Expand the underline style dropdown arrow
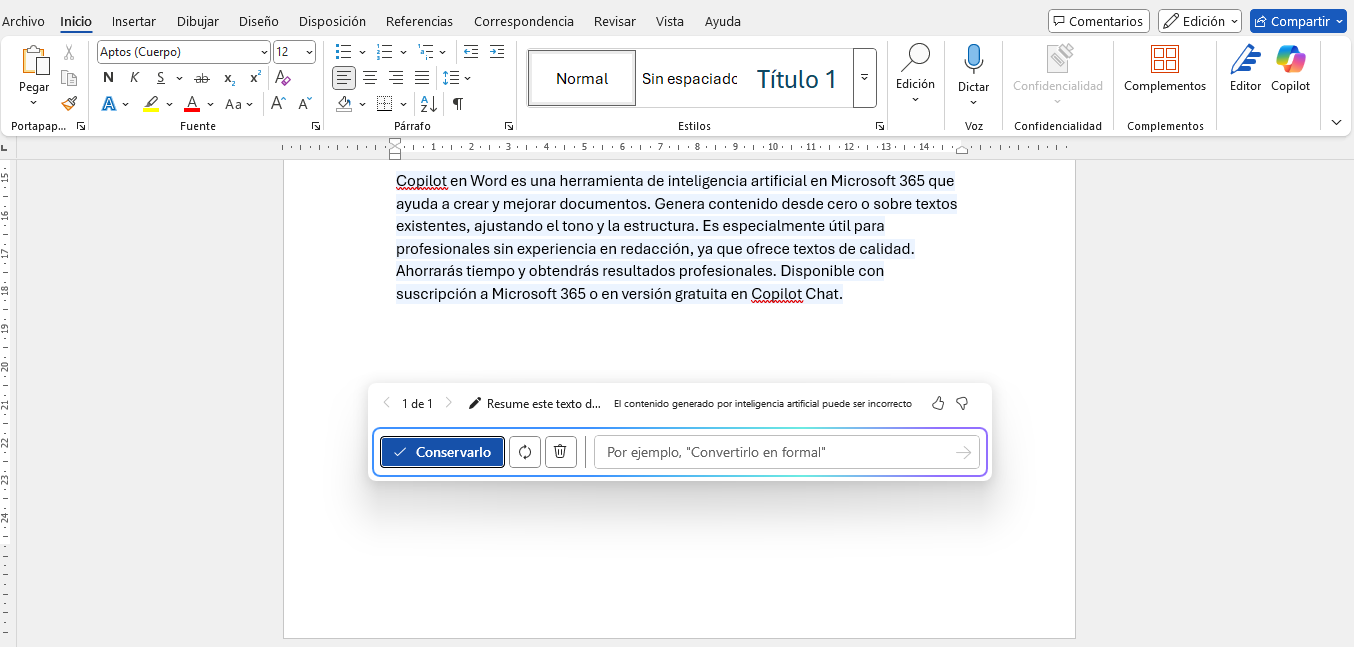Screen dimensions: 1354x647 click(x=179, y=78)
